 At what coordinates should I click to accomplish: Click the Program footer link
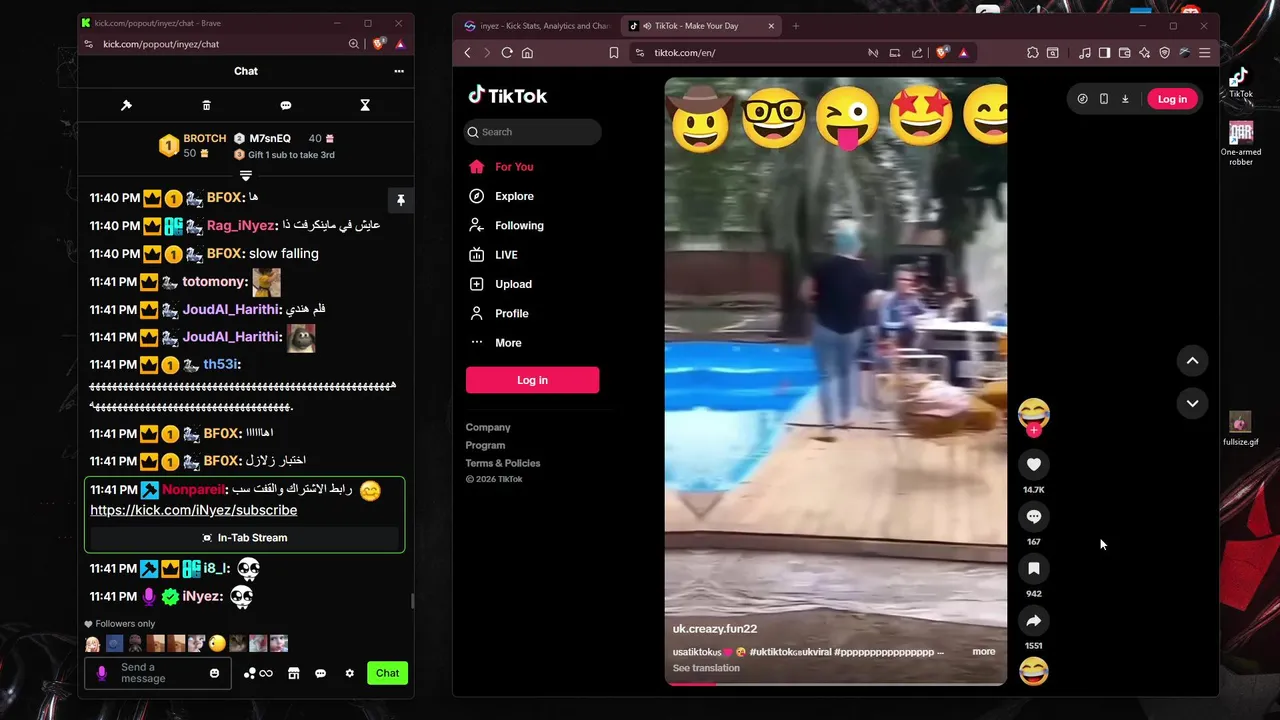485,445
